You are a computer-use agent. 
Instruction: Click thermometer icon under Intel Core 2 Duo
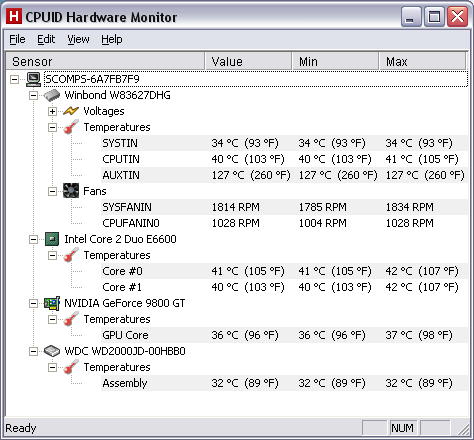71,255
